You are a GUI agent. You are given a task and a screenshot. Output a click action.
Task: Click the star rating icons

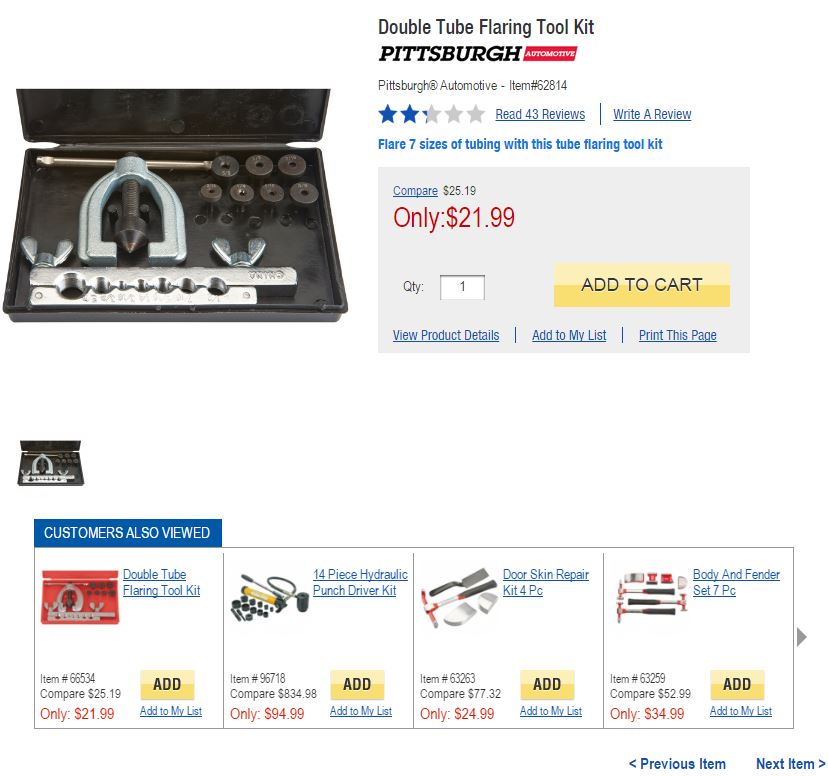(431, 114)
